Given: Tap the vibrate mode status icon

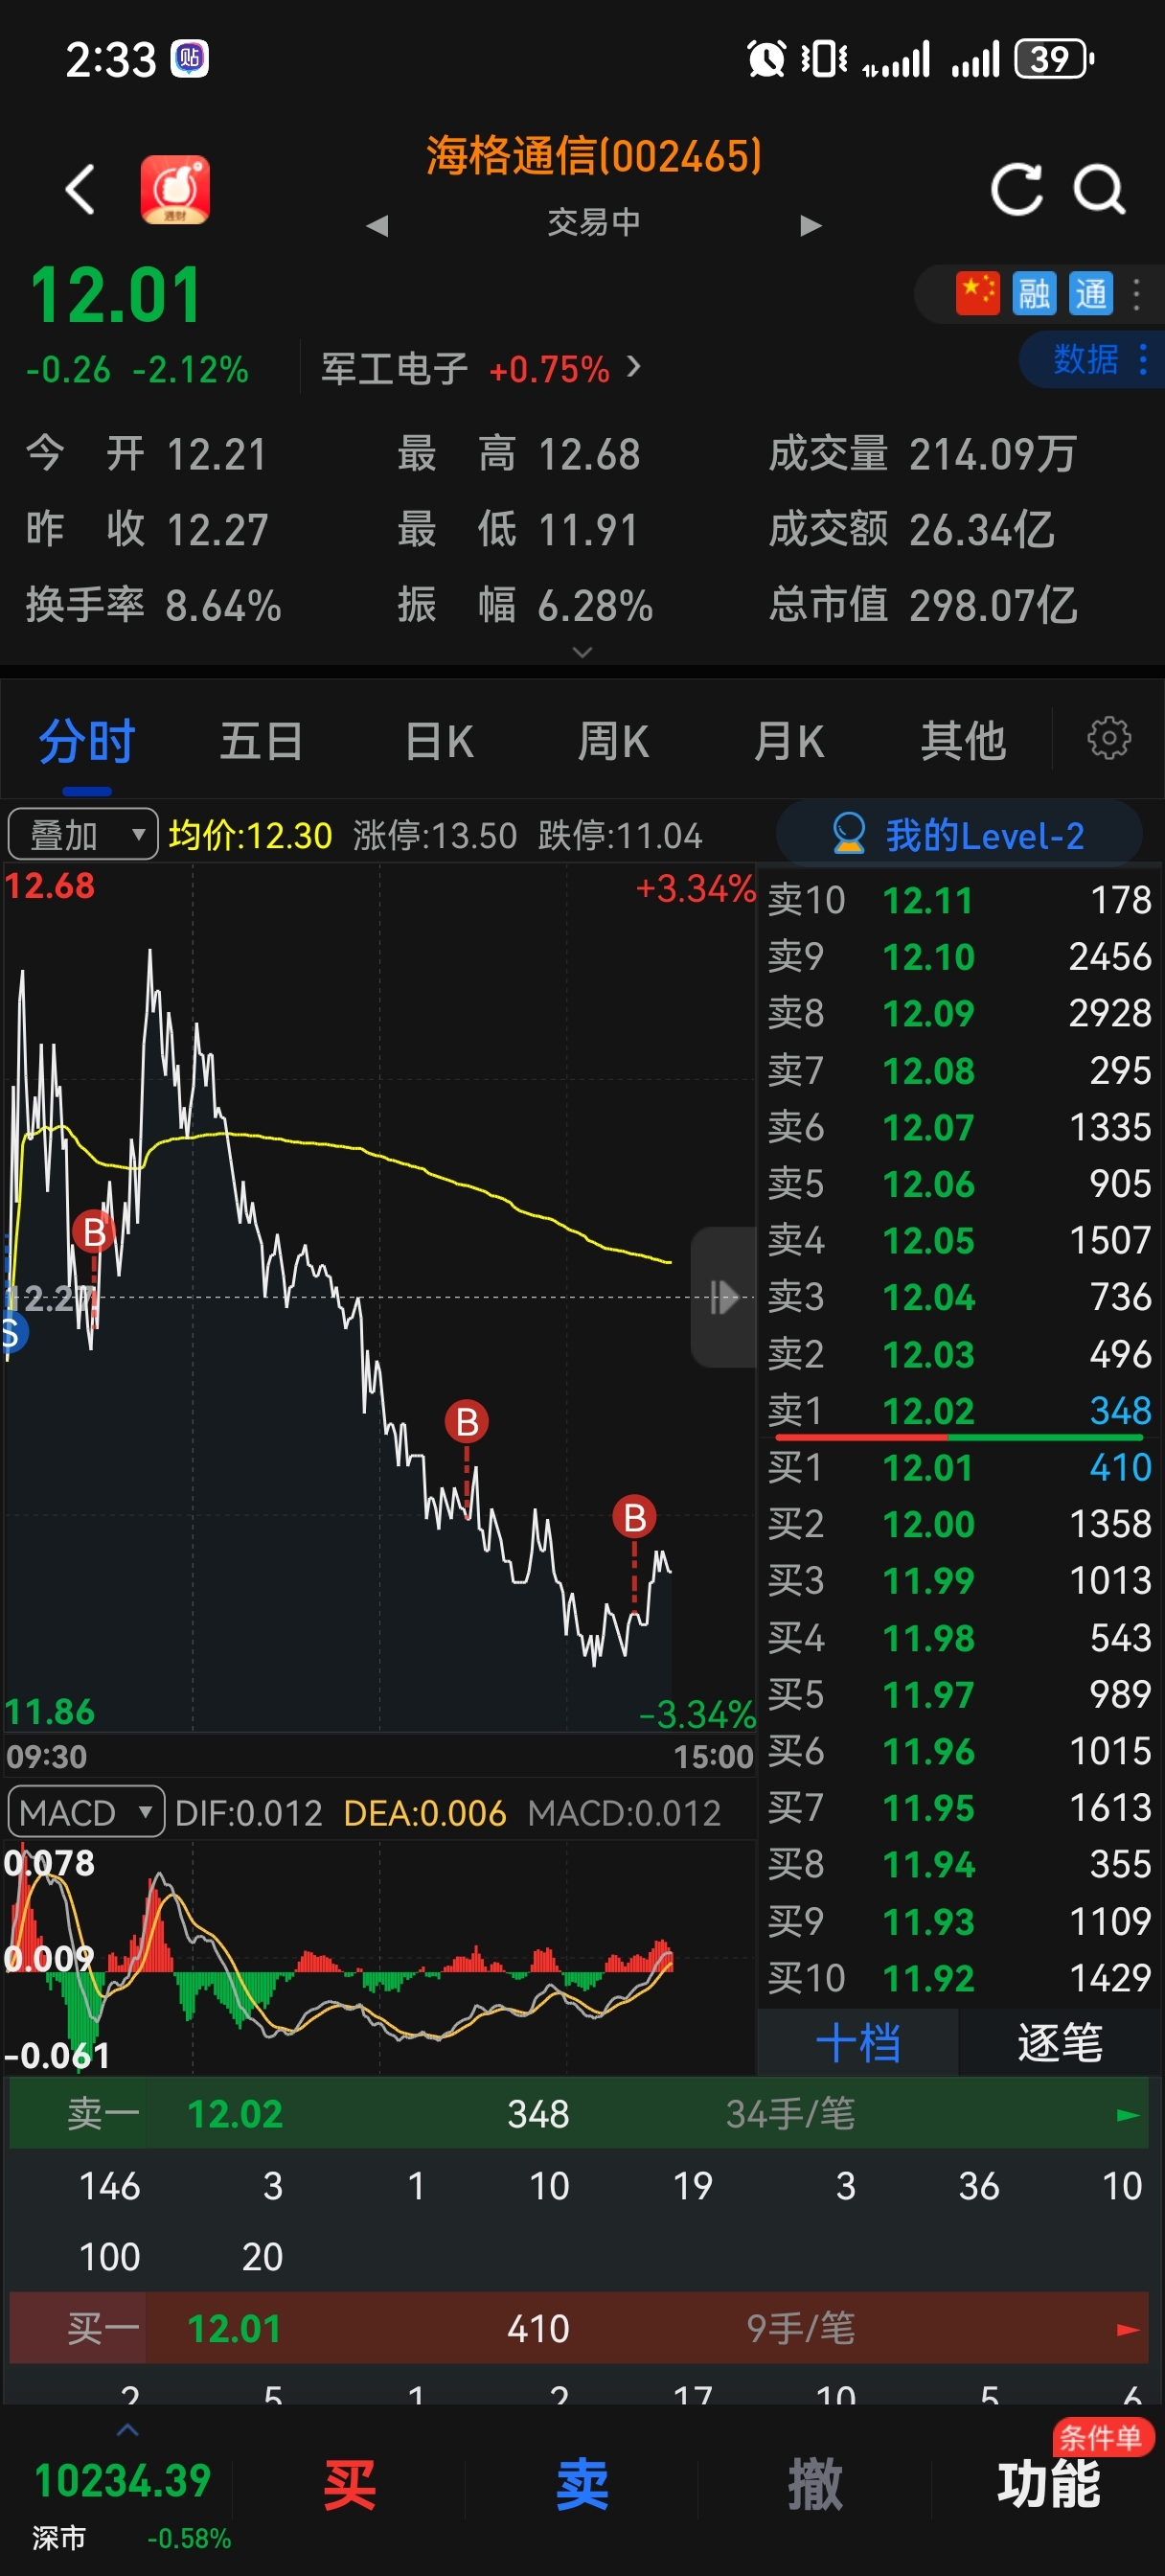Looking at the screenshot, I should pyautogui.click(x=824, y=59).
